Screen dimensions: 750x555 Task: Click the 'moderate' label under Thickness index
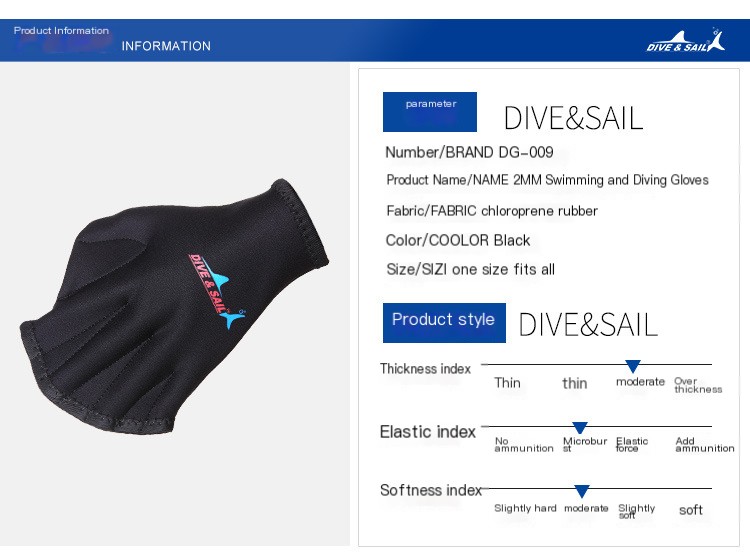pos(640,382)
